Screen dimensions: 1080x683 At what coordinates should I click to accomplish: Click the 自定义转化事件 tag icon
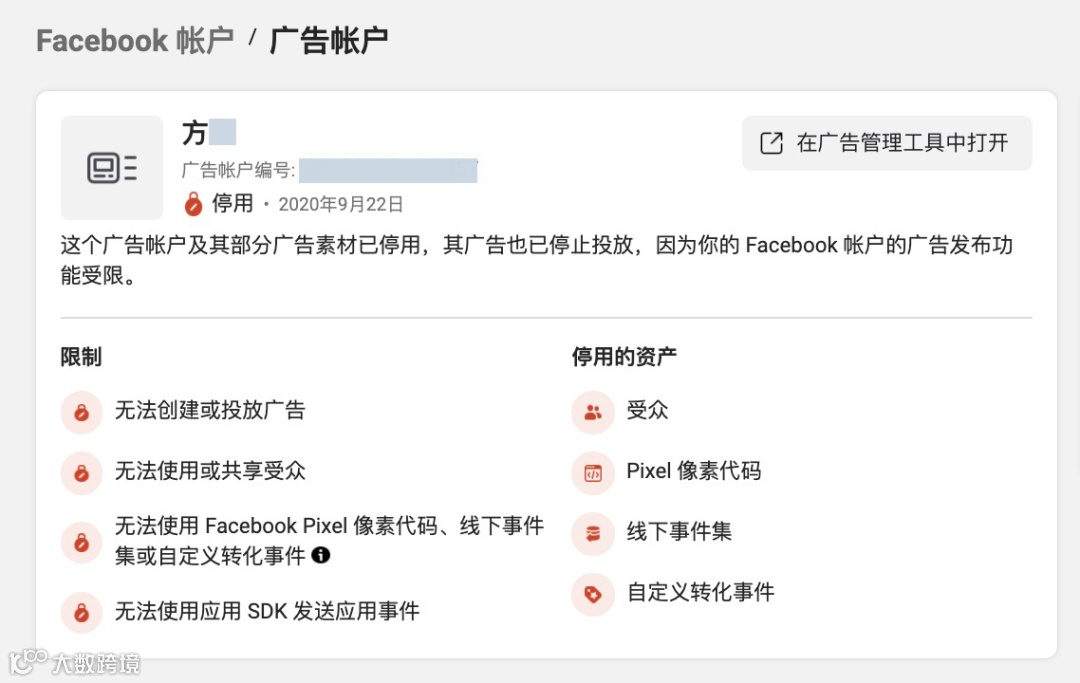tap(592, 593)
